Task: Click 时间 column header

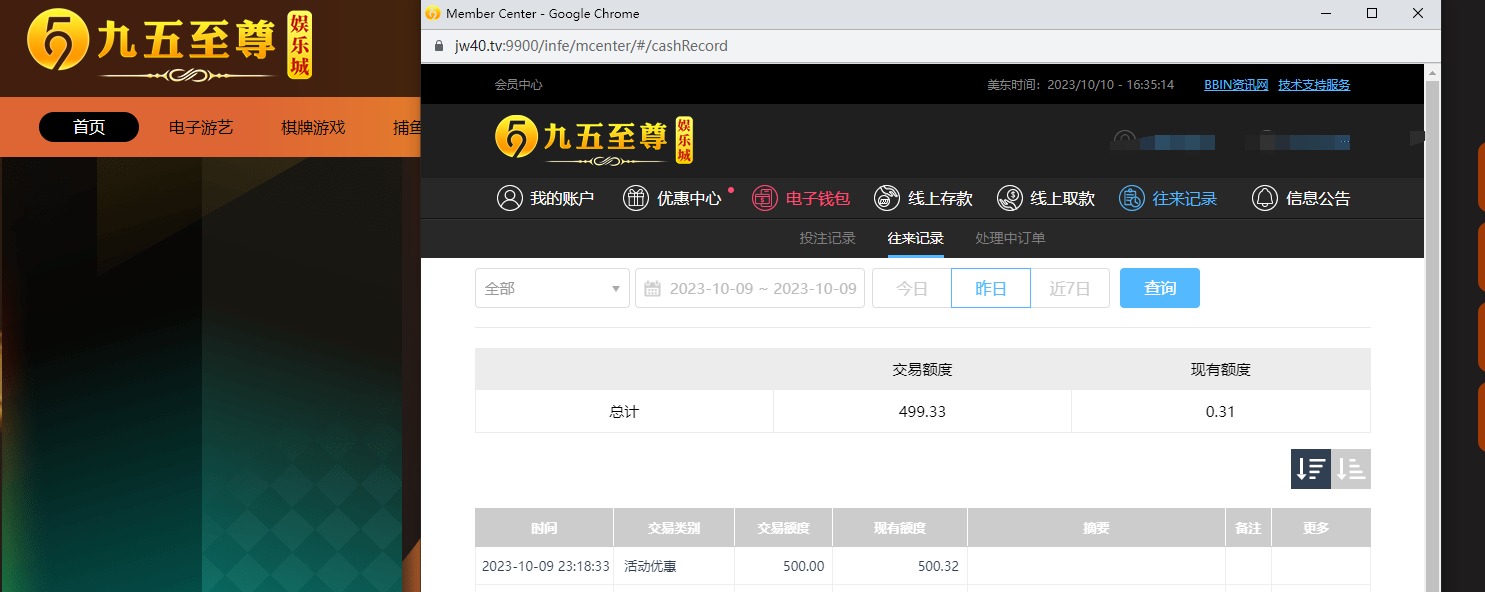Action: point(544,528)
